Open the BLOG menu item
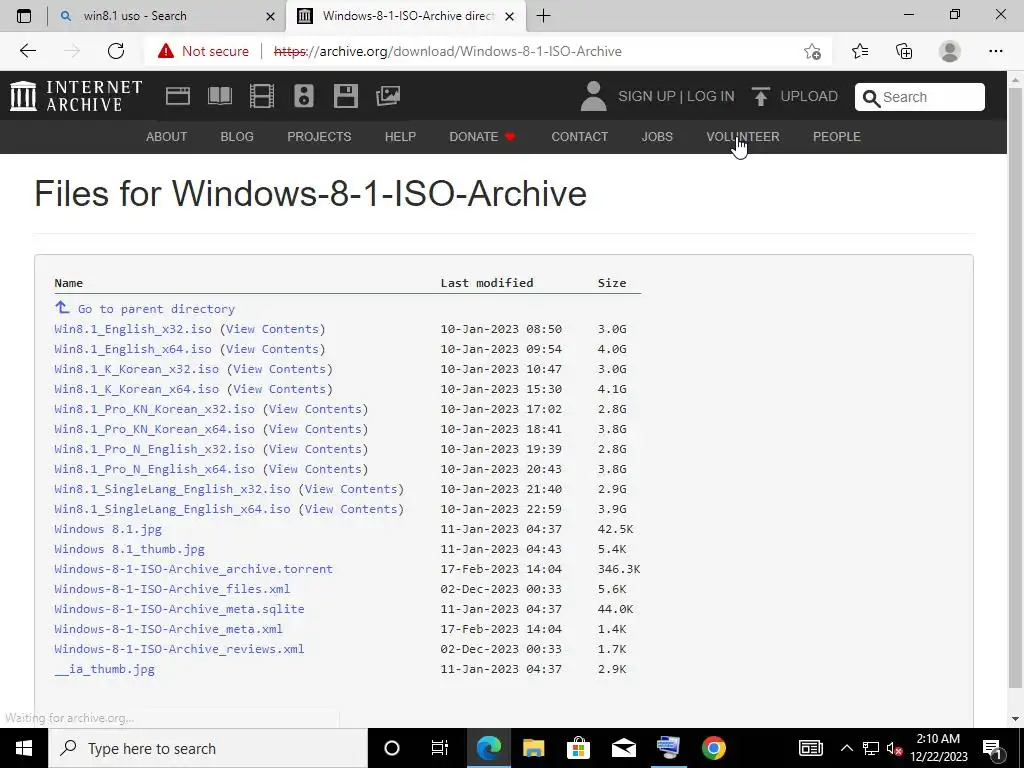 coord(237,136)
